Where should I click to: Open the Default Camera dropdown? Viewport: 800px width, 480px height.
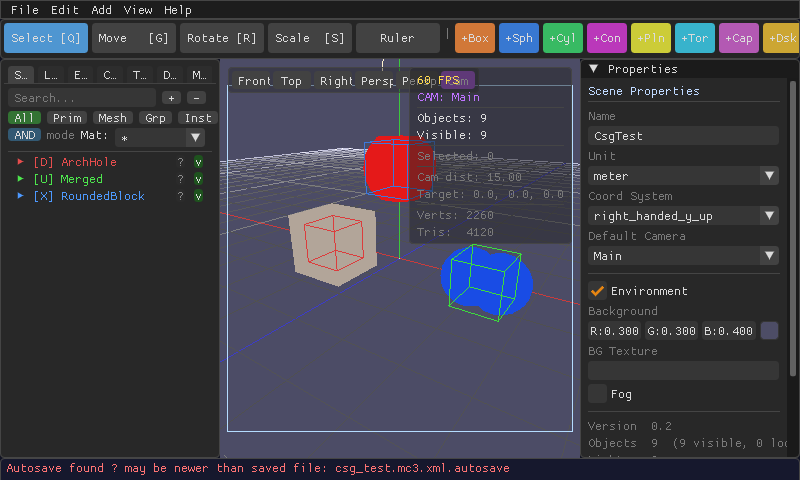(x=683, y=256)
